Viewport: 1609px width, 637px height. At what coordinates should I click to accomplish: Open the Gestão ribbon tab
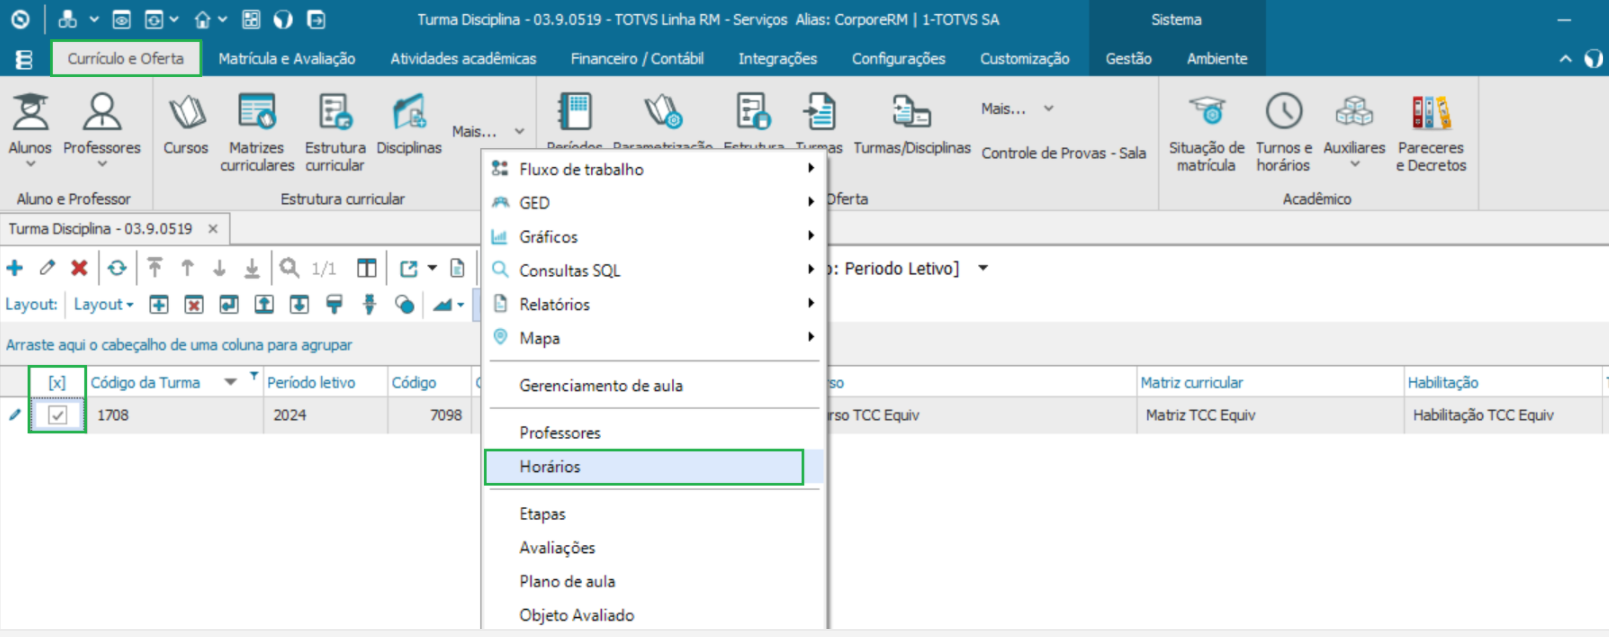(1129, 59)
